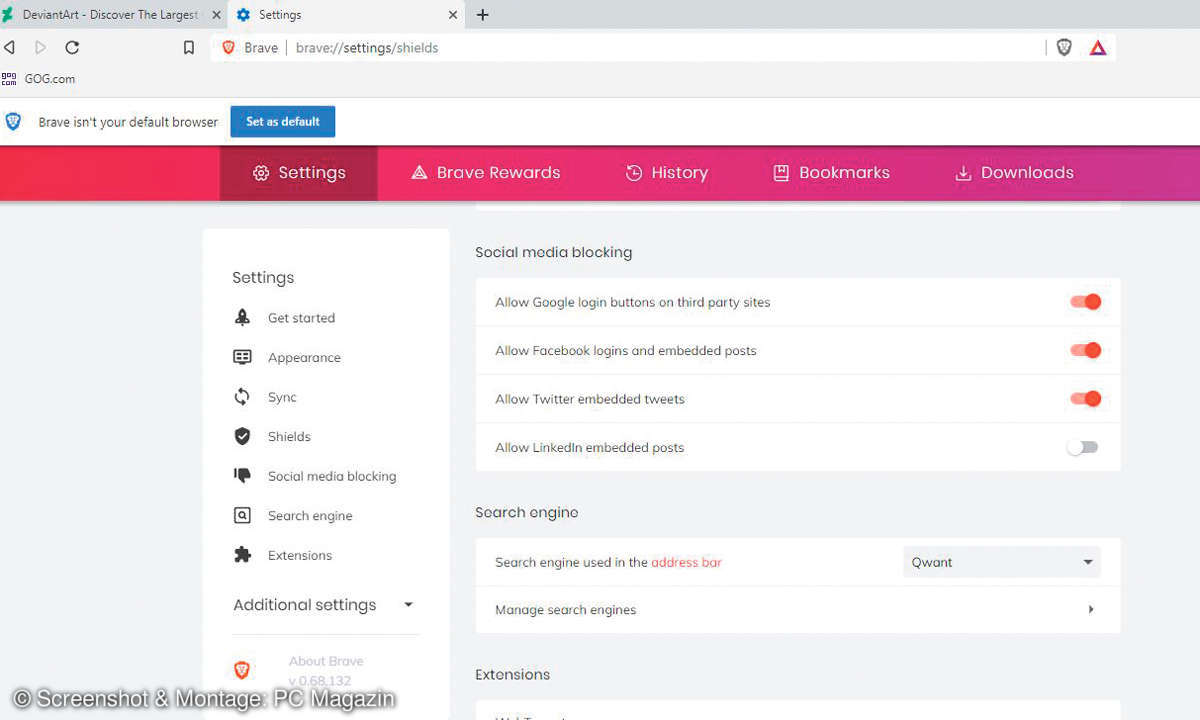Screen dimensions: 1200x720
Task: Reload the page with refresh icon
Action: point(72,47)
